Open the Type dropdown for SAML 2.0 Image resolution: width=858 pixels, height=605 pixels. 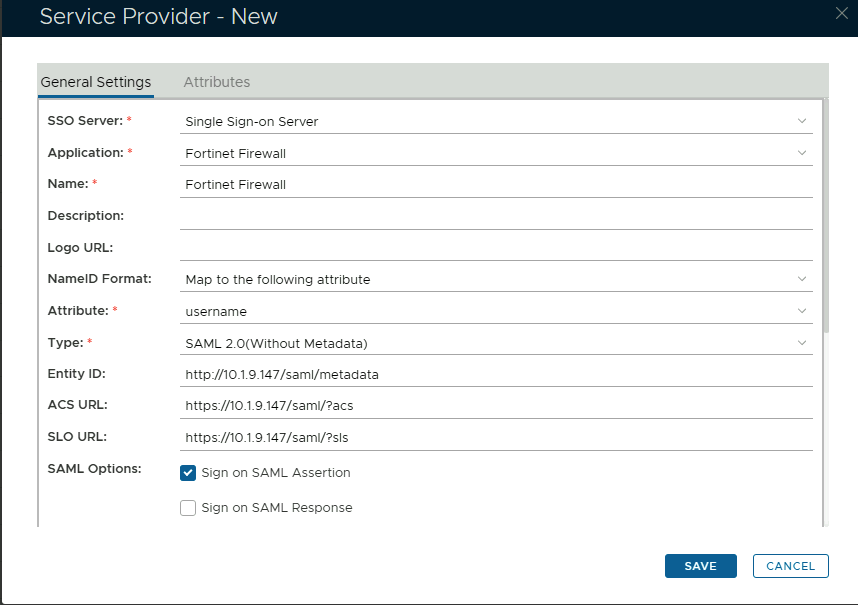(x=496, y=343)
